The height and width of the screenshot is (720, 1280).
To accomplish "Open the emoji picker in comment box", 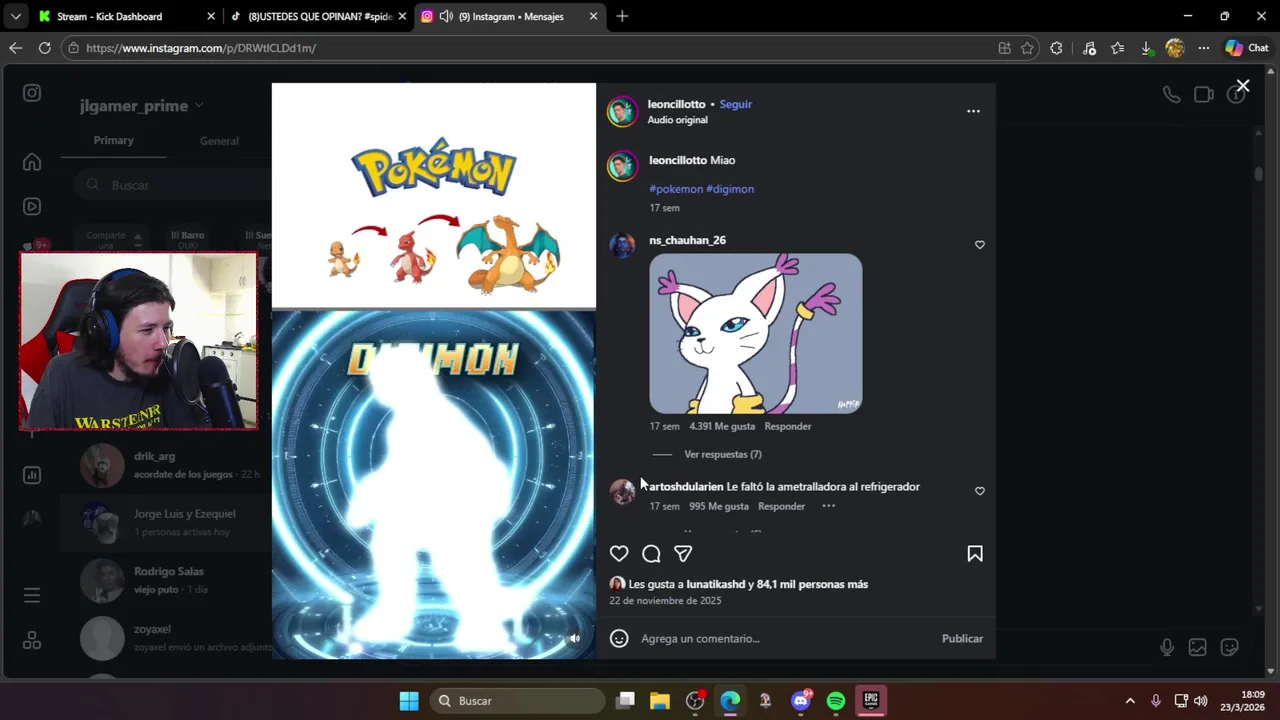I will 619,638.
